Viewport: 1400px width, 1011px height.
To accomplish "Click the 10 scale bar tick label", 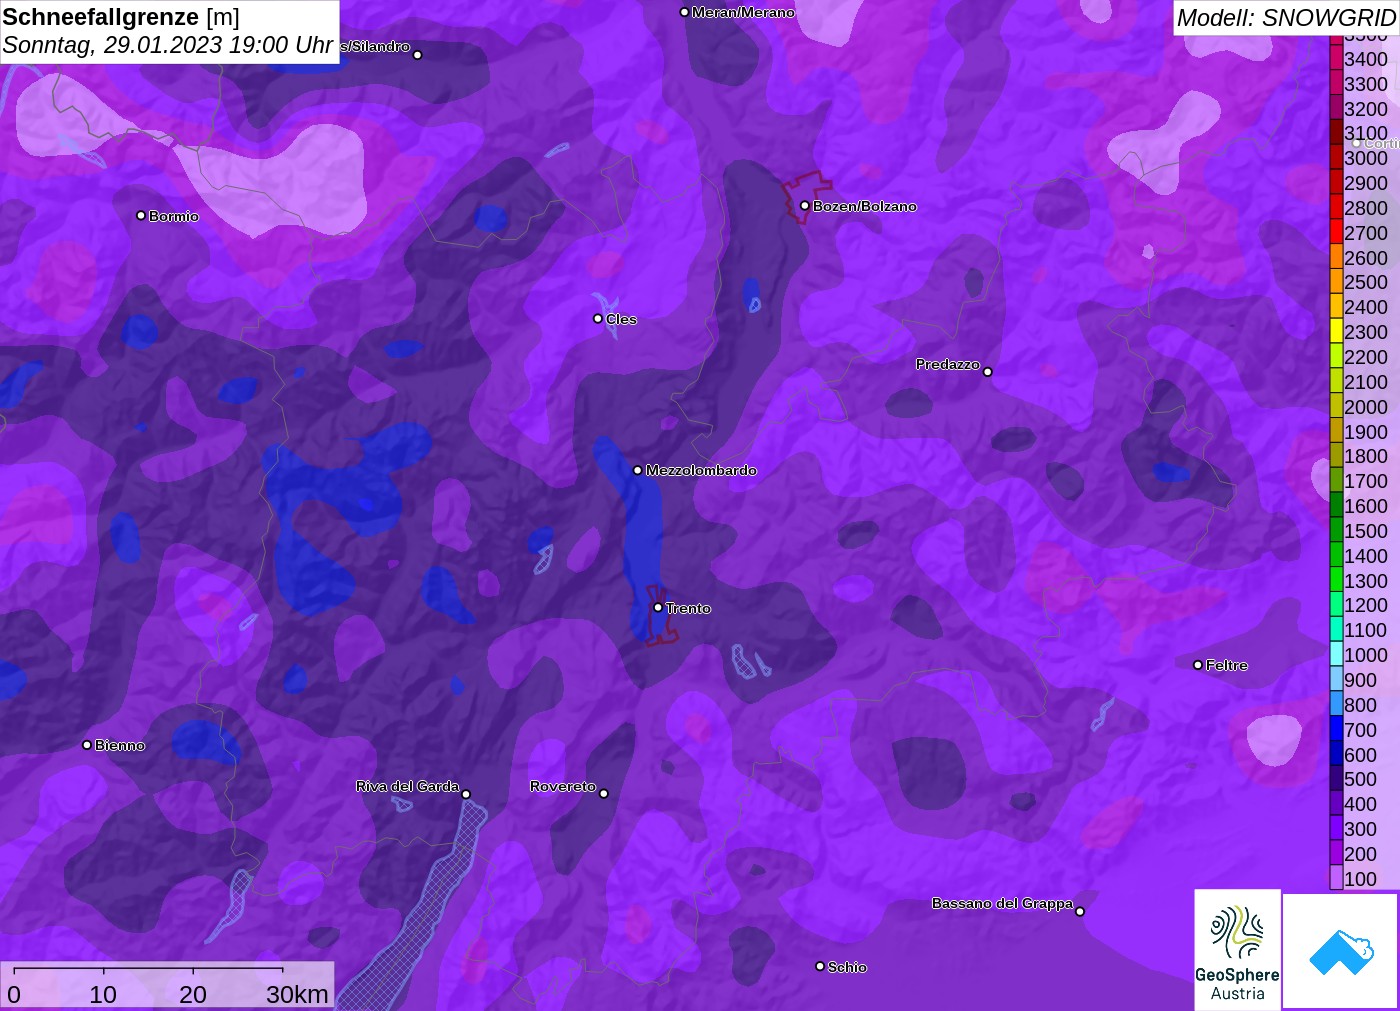I will (x=103, y=994).
